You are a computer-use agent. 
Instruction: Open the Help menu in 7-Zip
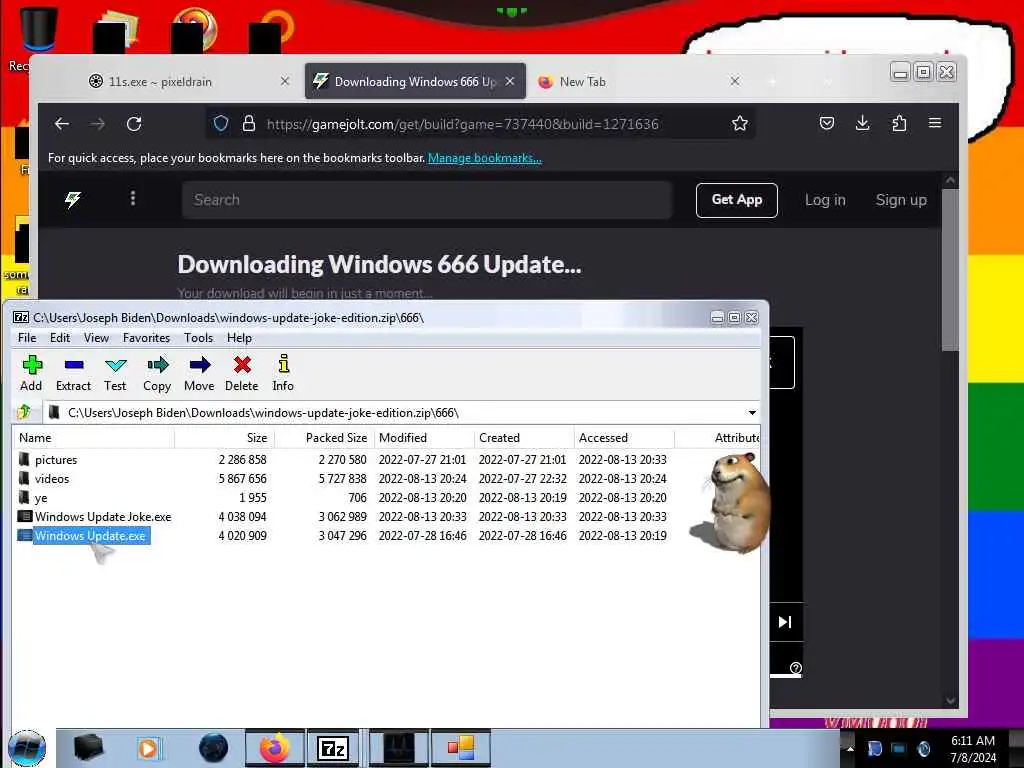point(239,338)
